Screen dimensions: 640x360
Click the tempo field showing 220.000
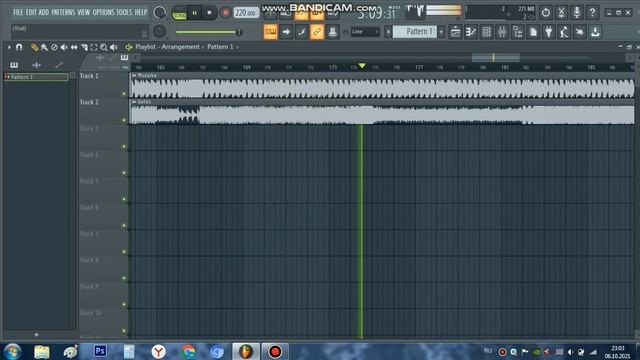tap(246, 13)
